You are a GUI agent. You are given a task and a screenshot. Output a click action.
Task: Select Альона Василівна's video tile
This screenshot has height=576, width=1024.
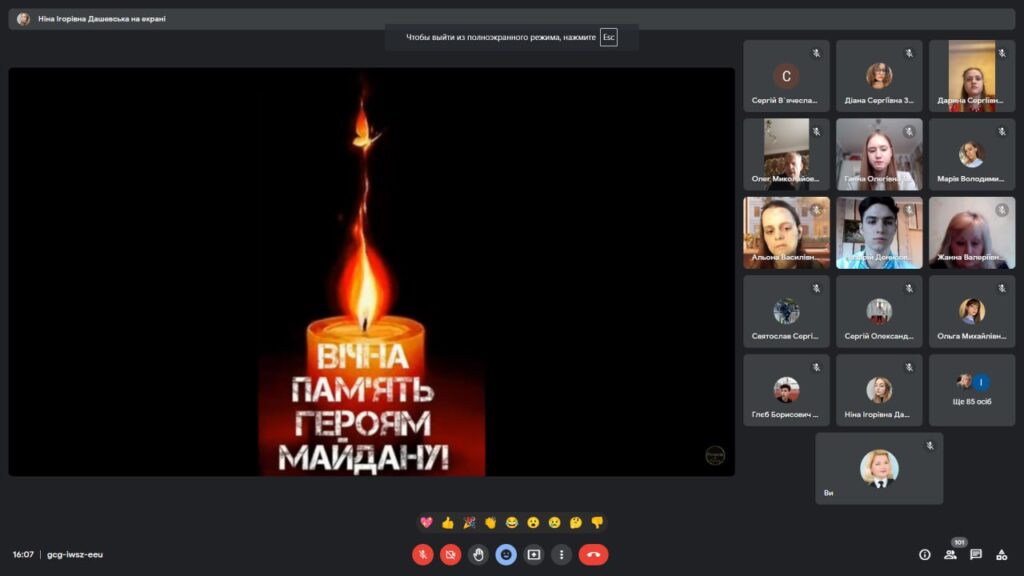(x=786, y=232)
